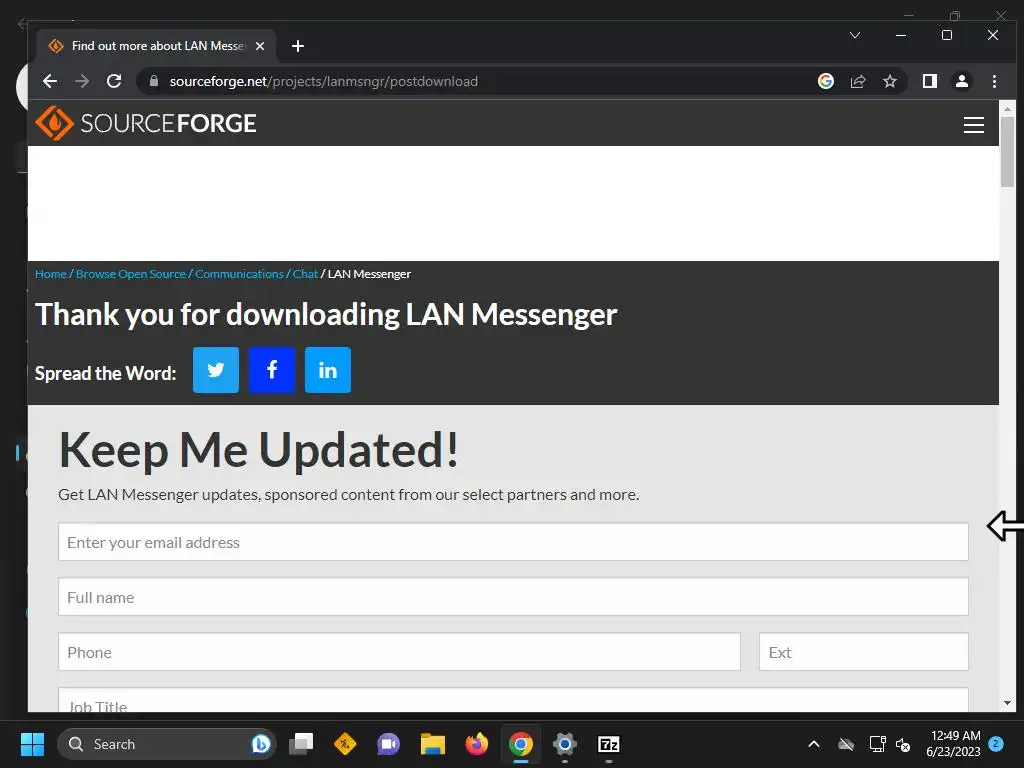Open the SourceForge hamburger menu
This screenshot has height=768, width=1024.
(973, 125)
